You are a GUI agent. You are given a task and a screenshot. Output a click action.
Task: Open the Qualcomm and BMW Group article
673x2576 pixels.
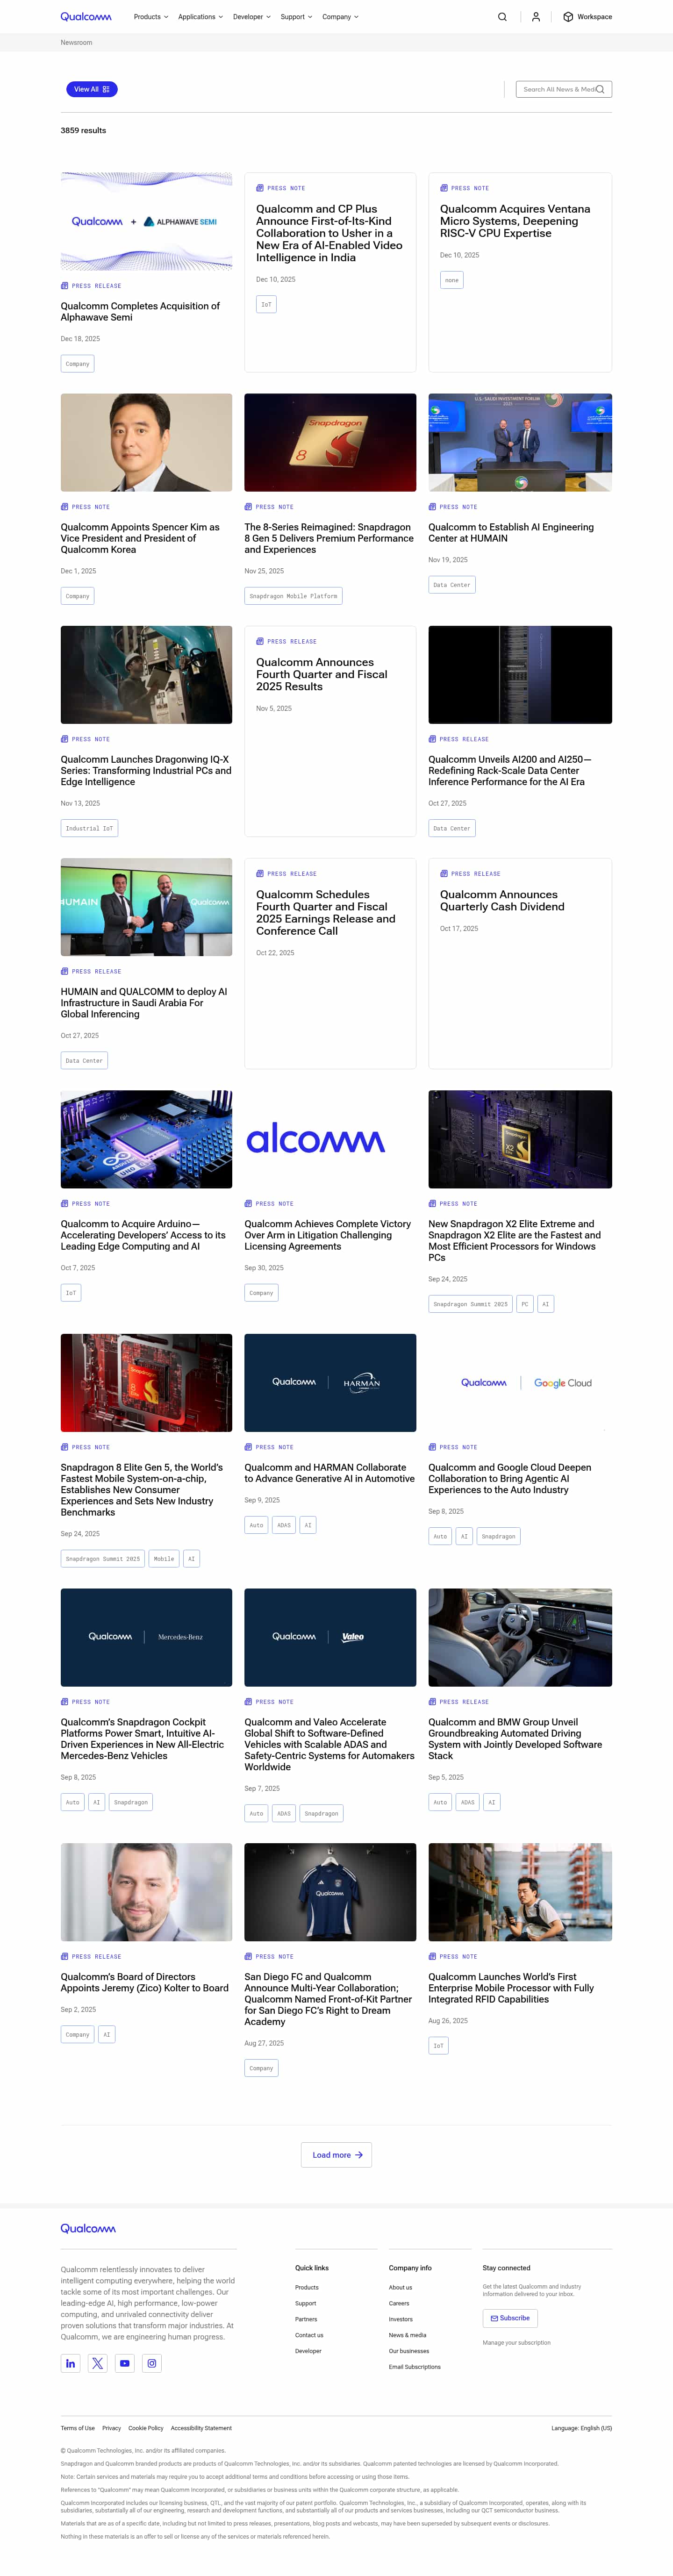tap(515, 1739)
